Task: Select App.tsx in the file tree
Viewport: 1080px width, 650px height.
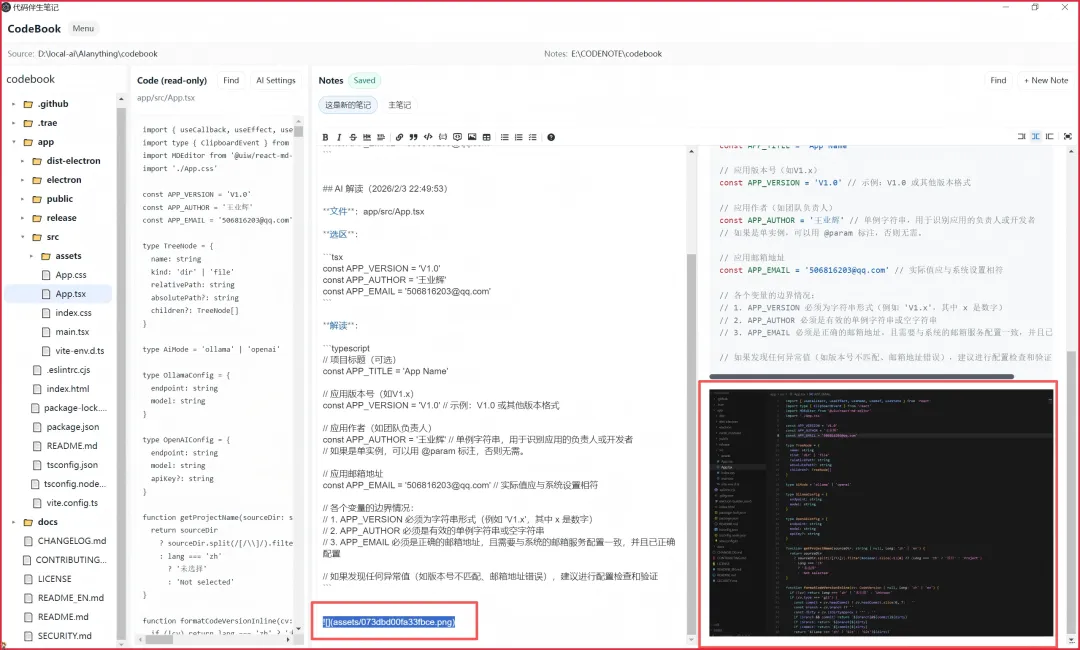Action: tap(58, 294)
